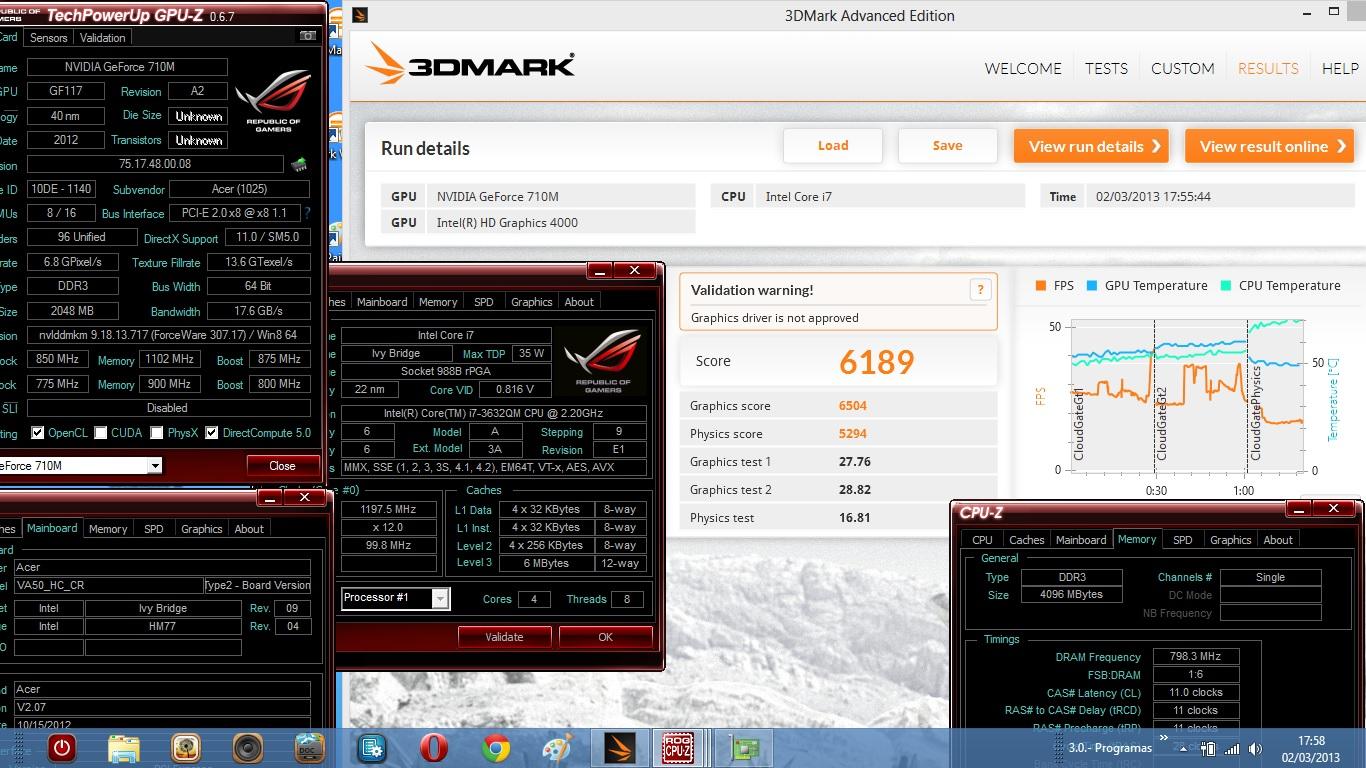Click the CloudGatePhysics marker on chart
This screenshot has height=768, width=1366.
(x=1255, y=414)
